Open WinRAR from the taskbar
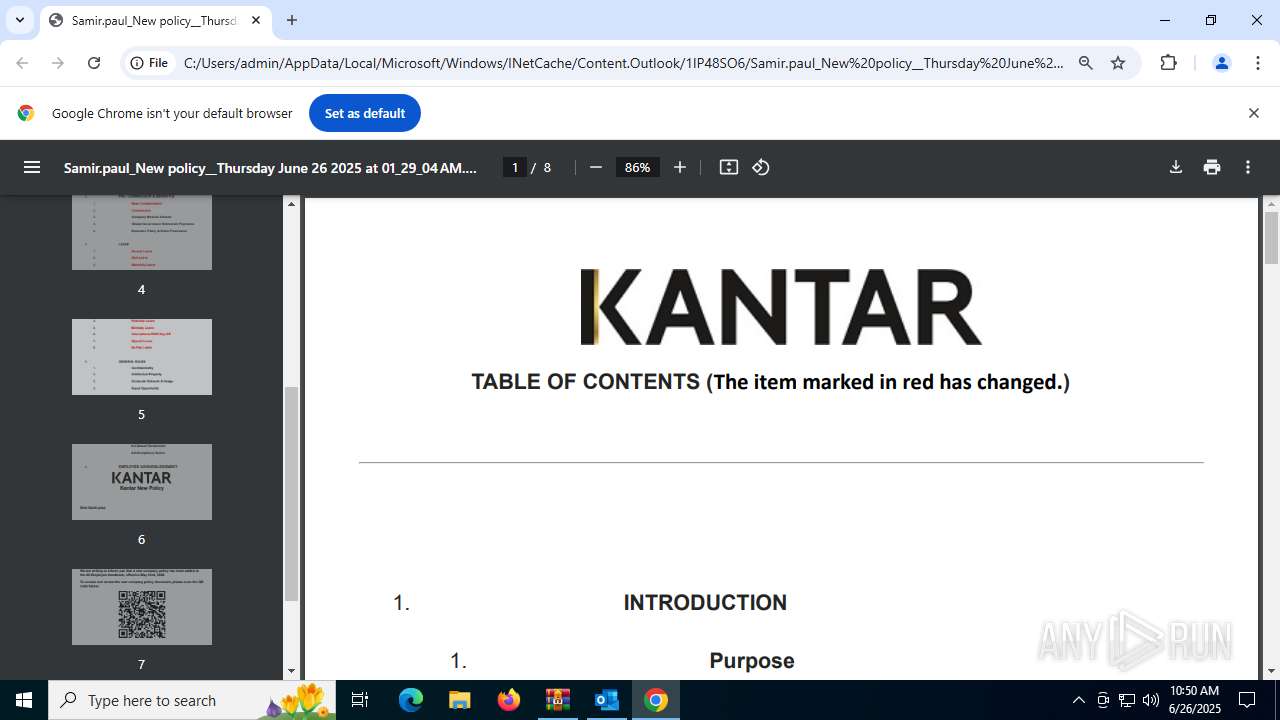This screenshot has width=1280, height=720. point(558,700)
